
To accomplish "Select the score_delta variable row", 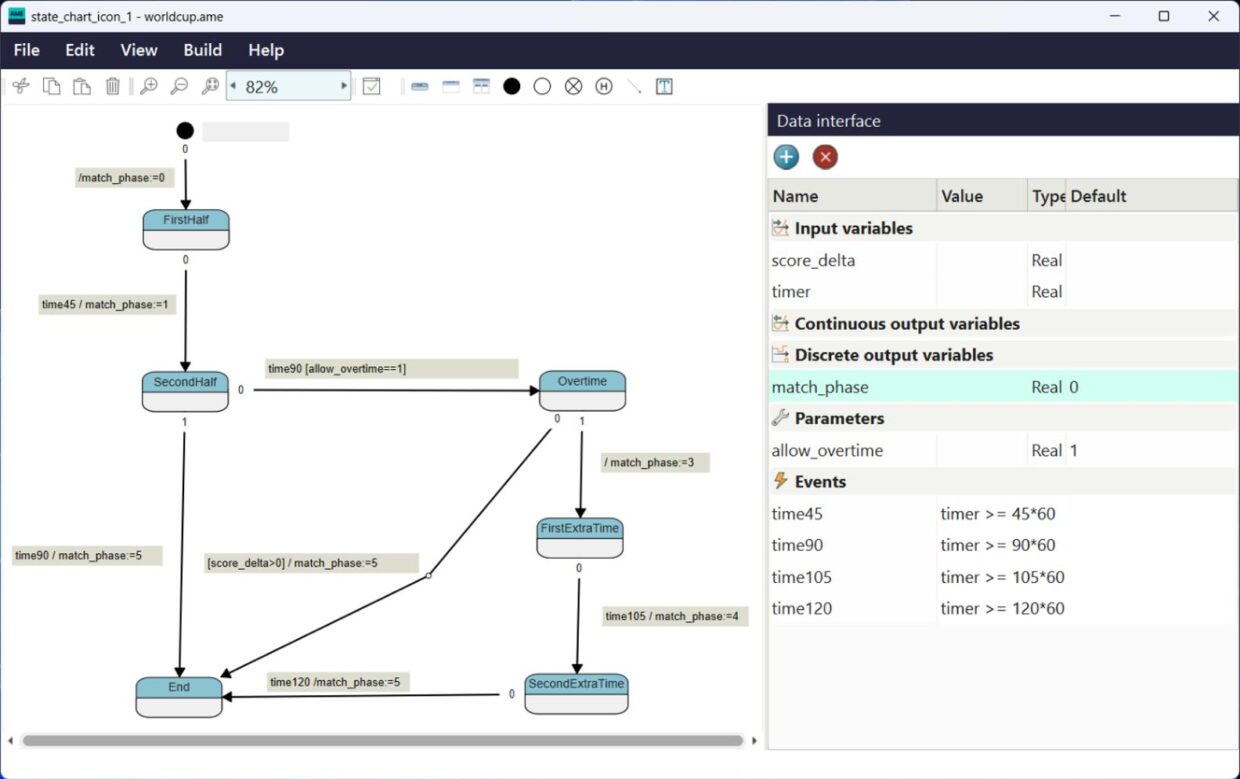I will (x=1003, y=260).
